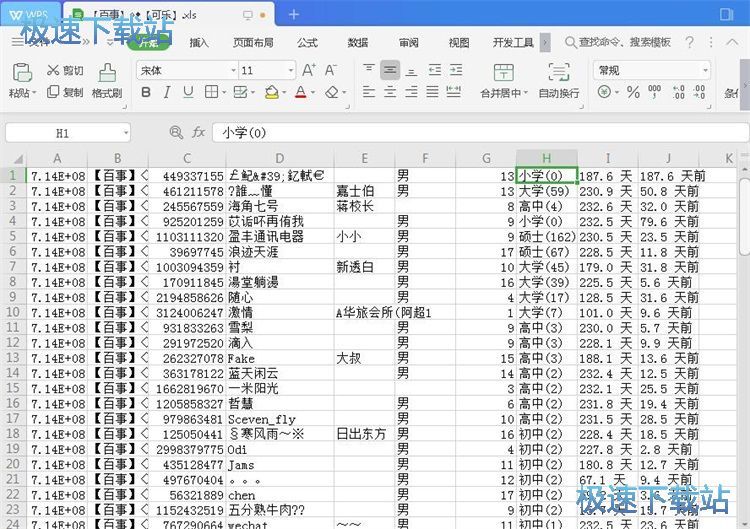750x529 pixels.
Task: Click the formula bar zoom icon
Action: click(176, 132)
